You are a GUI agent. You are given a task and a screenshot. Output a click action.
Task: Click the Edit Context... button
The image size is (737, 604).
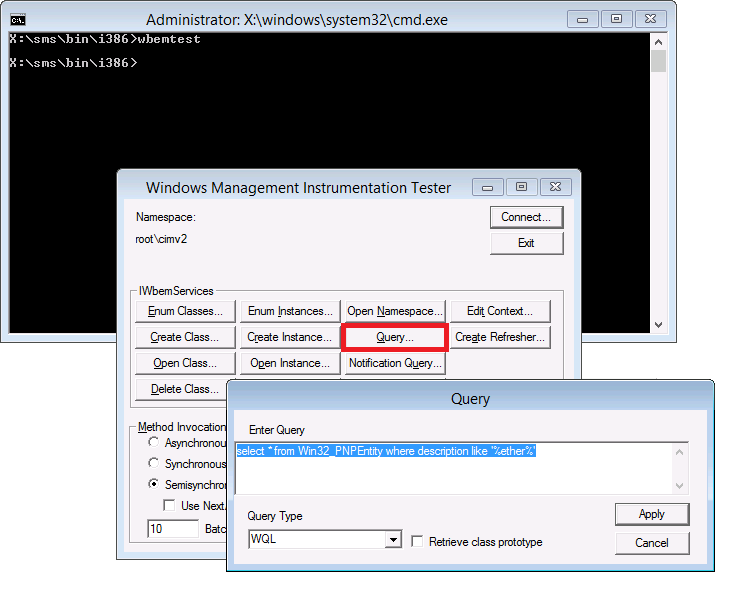click(500, 311)
